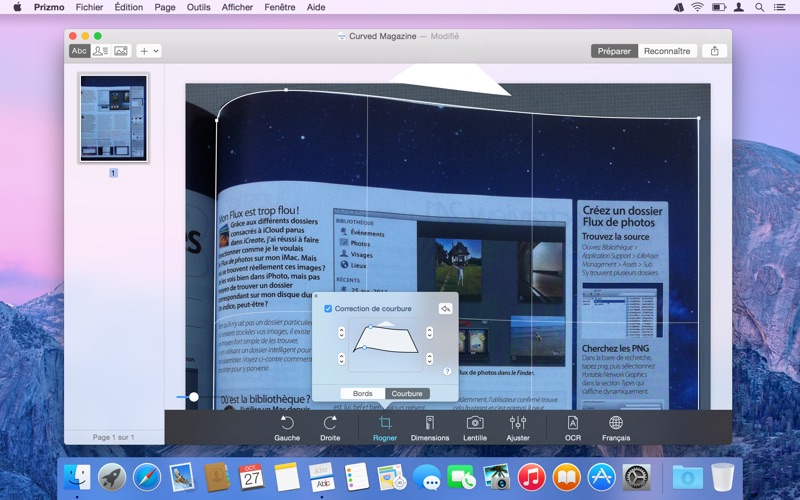800x500 pixels.
Task: Click the Page 1 sur 1 status text
Action: tap(113, 437)
